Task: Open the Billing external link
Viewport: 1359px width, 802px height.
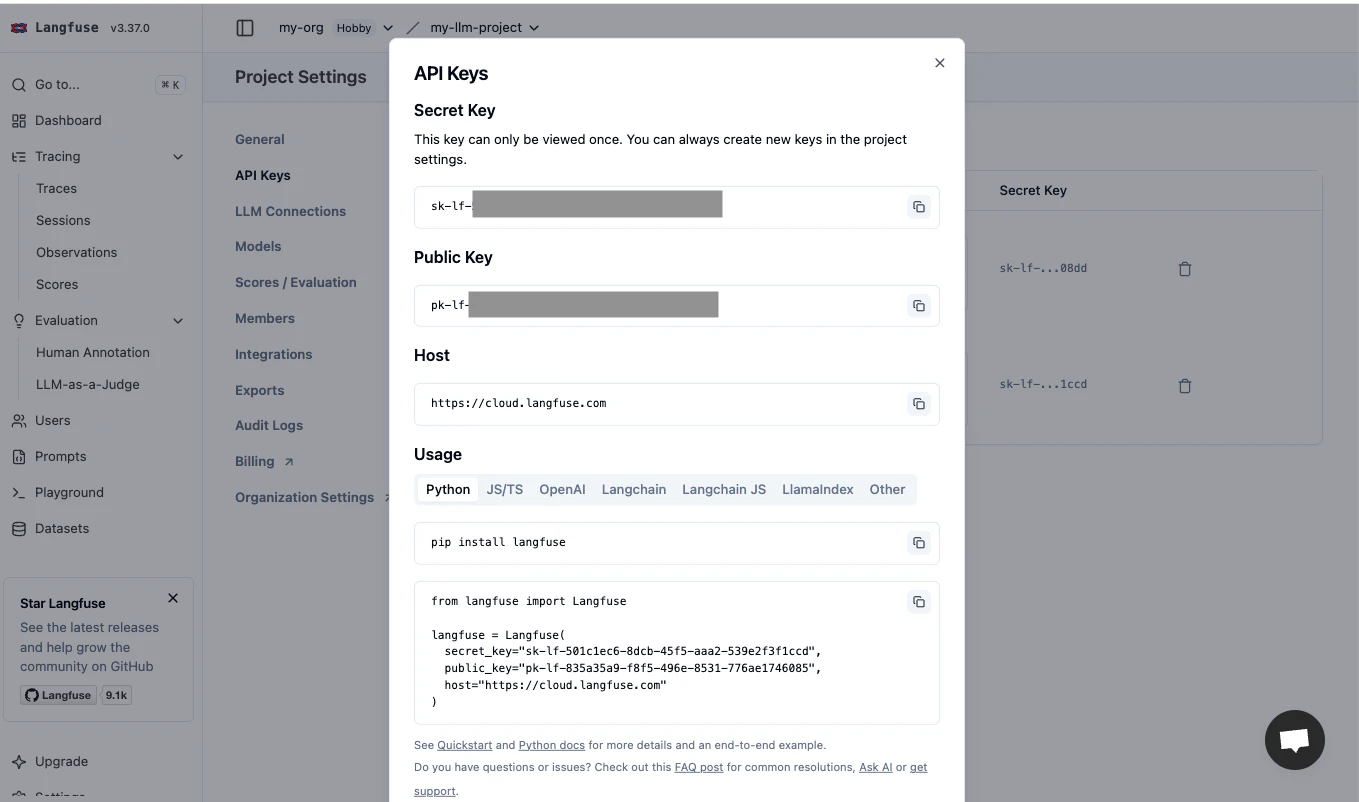Action: click(264, 462)
